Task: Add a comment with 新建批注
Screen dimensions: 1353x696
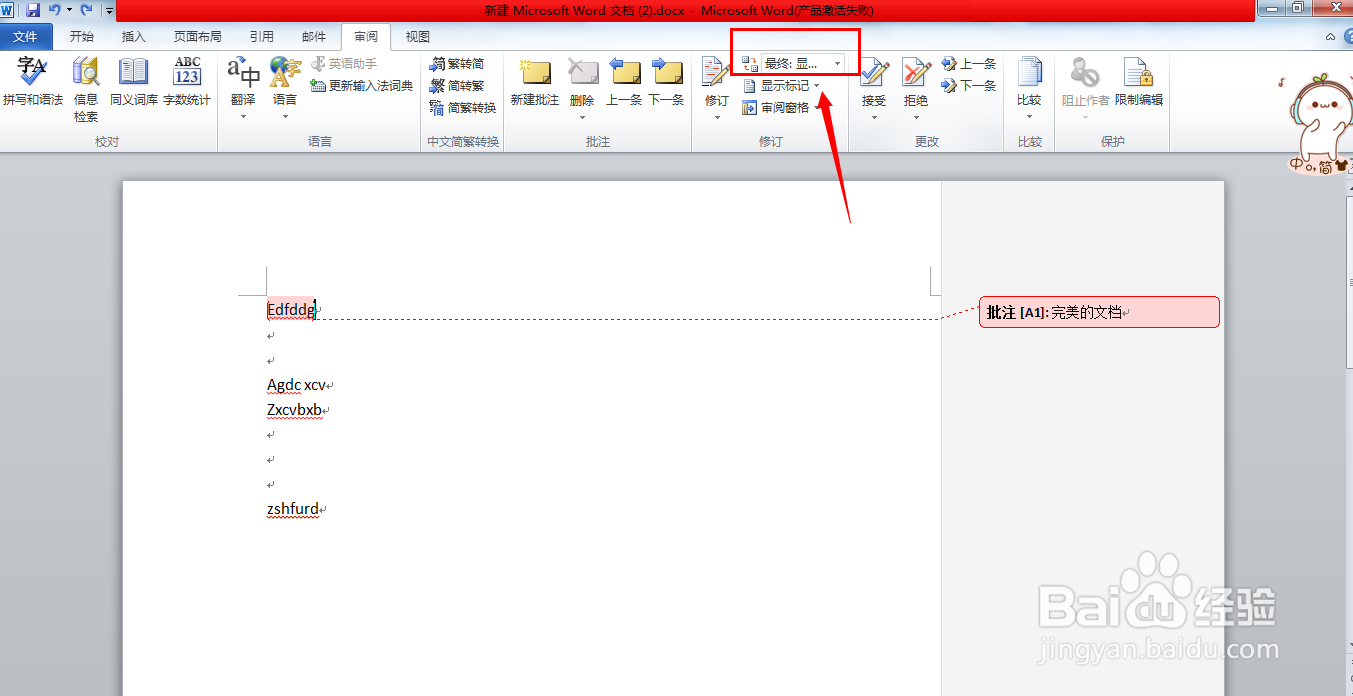Action: [x=535, y=82]
